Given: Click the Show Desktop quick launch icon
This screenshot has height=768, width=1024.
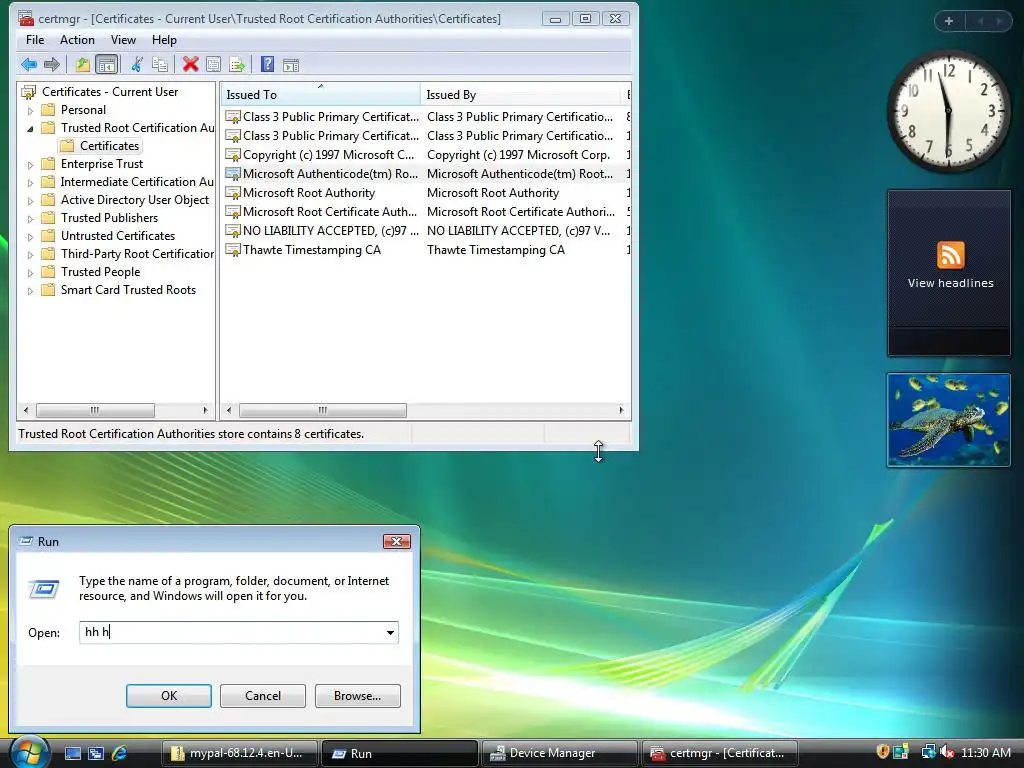Looking at the screenshot, I should (x=72, y=753).
